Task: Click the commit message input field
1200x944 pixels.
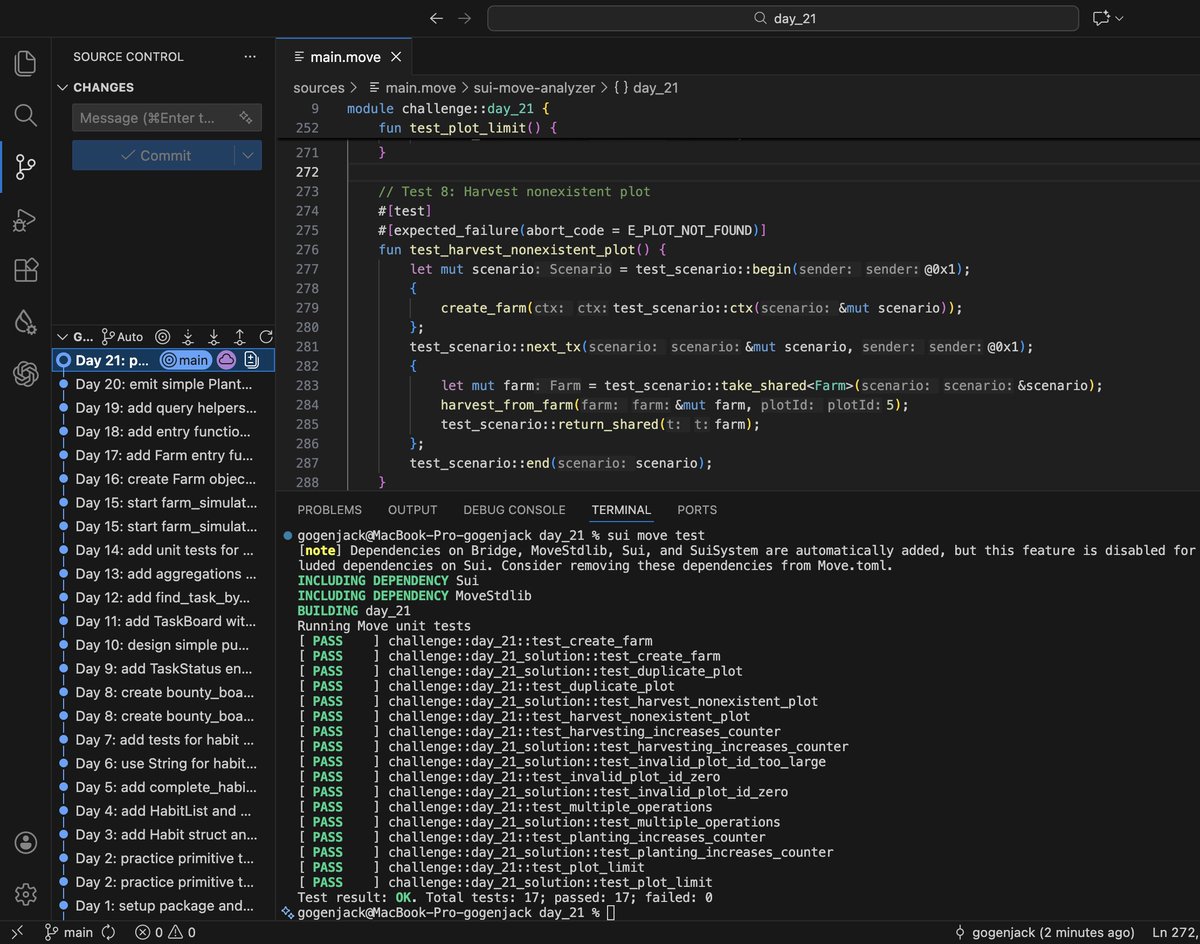Action: pyautogui.click(x=156, y=118)
